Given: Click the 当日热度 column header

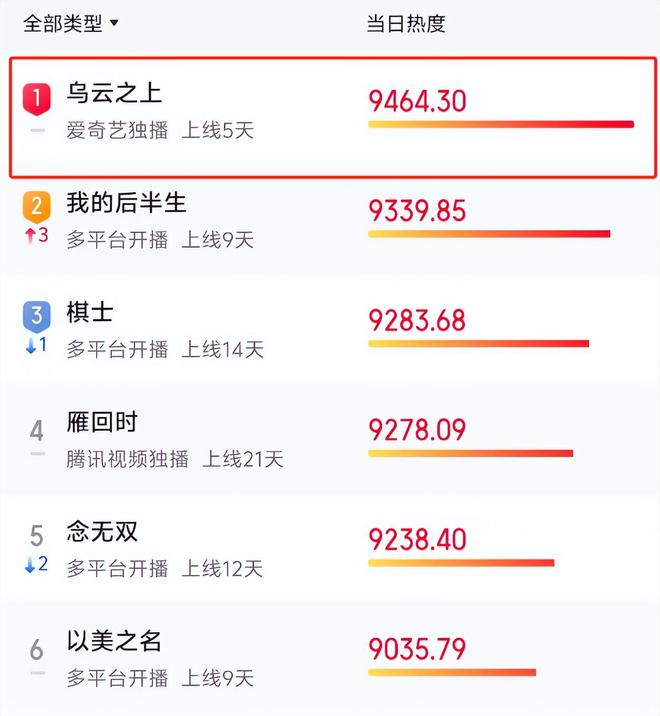Looking at the screenshot, I should coord(406,23).
